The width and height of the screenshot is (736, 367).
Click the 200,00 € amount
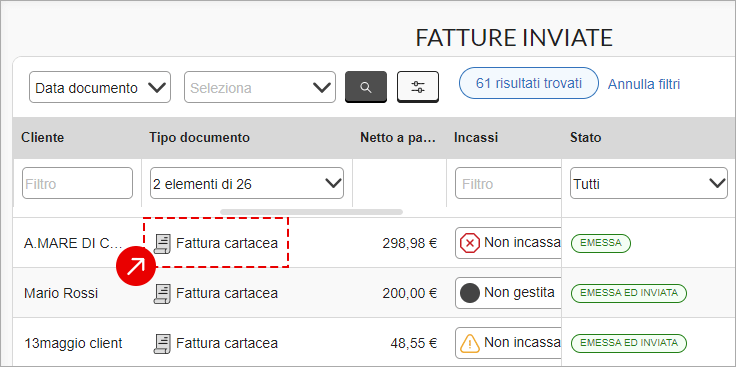[x=410, y=293]
